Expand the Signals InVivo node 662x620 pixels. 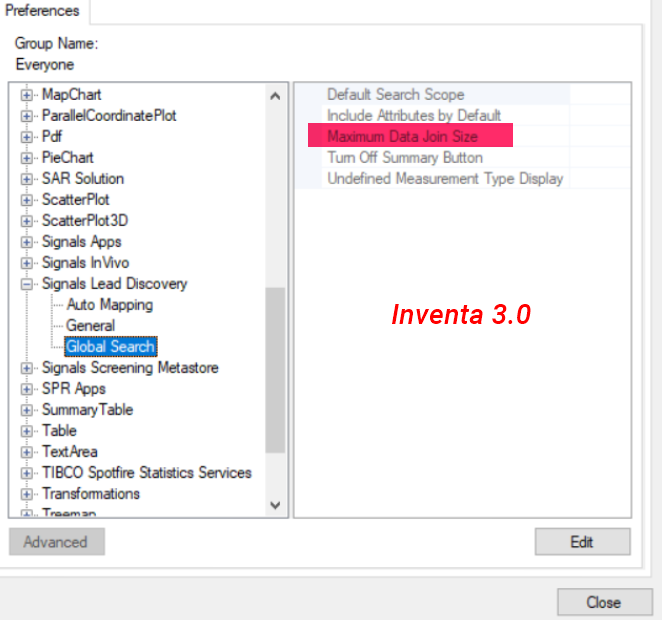click(x=26, y=263)
